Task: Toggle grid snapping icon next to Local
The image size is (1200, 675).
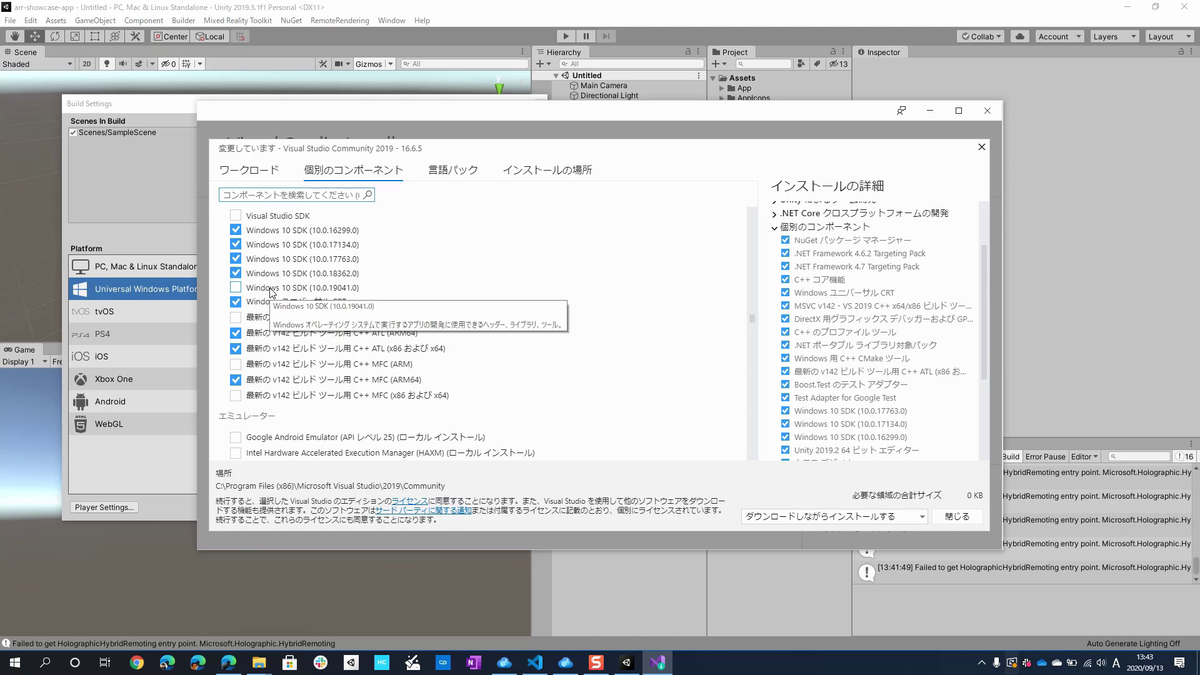Action: tap(240, 36)
